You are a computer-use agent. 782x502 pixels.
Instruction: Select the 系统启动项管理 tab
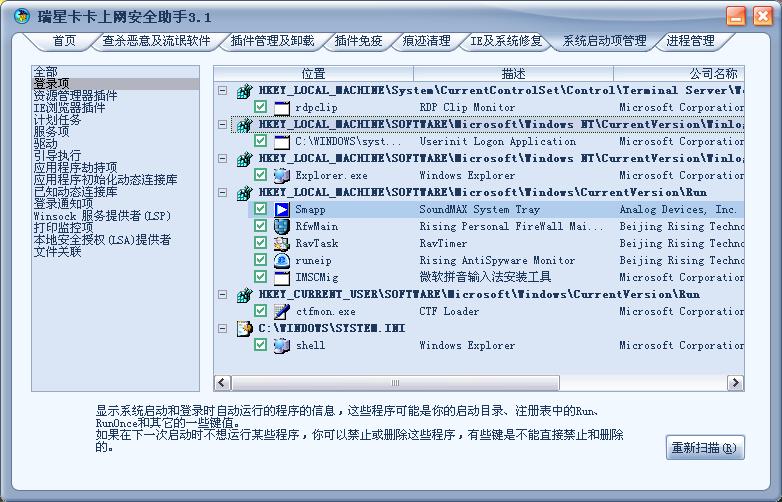pyautogui.click(x=604, y=41)
